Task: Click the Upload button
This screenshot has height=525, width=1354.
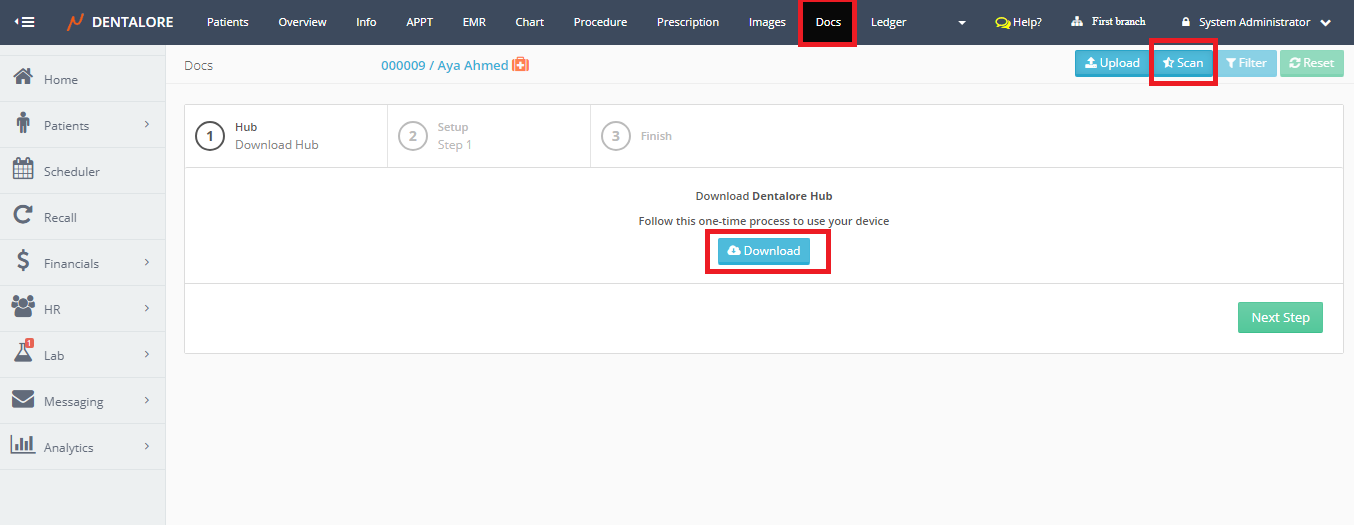Action: click(x=1112, y=63)
